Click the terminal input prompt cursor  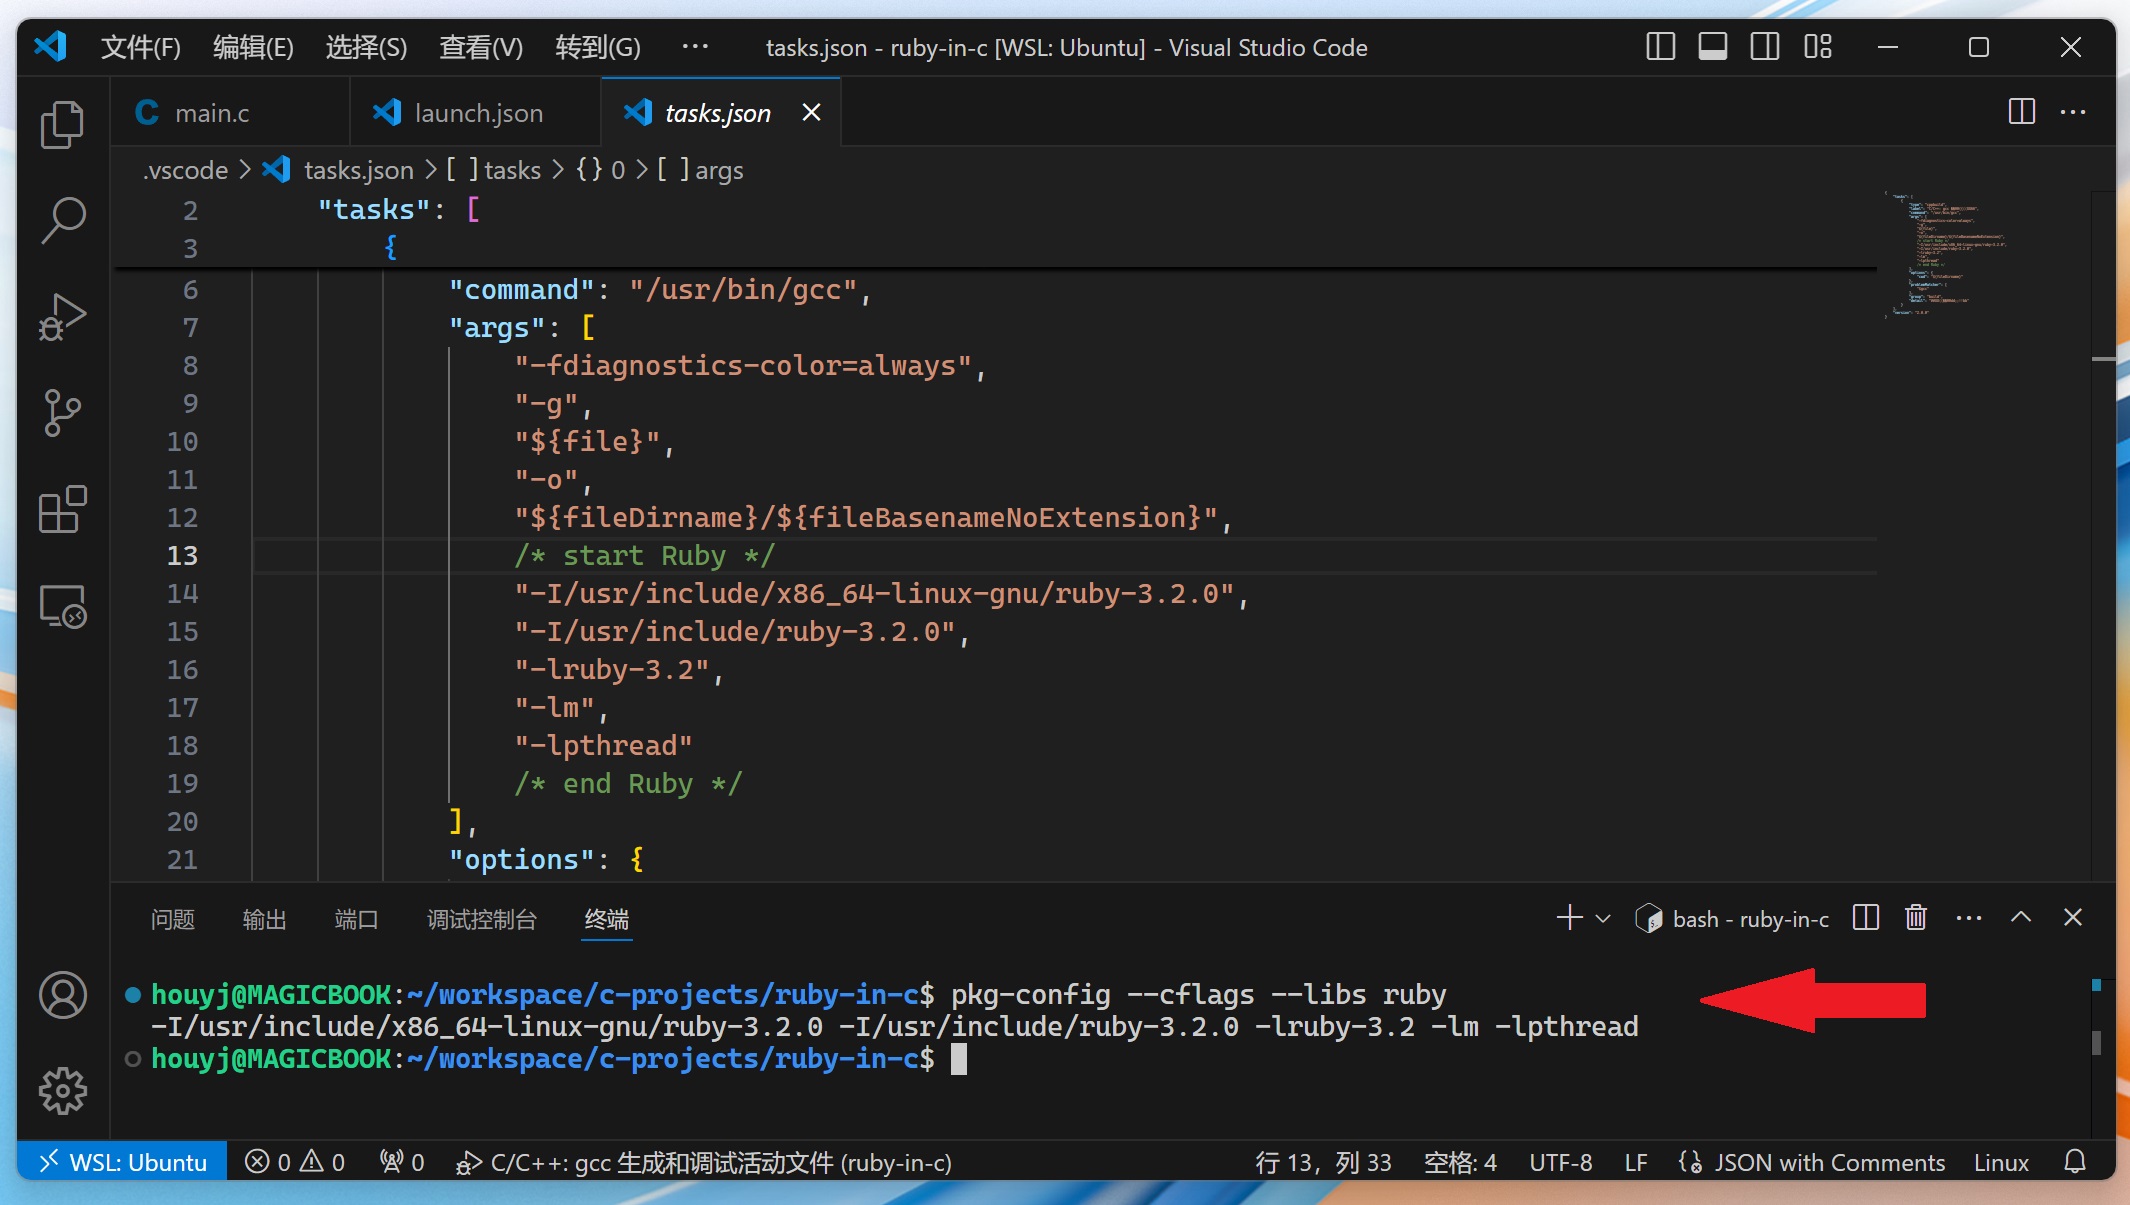(958, 1059)
